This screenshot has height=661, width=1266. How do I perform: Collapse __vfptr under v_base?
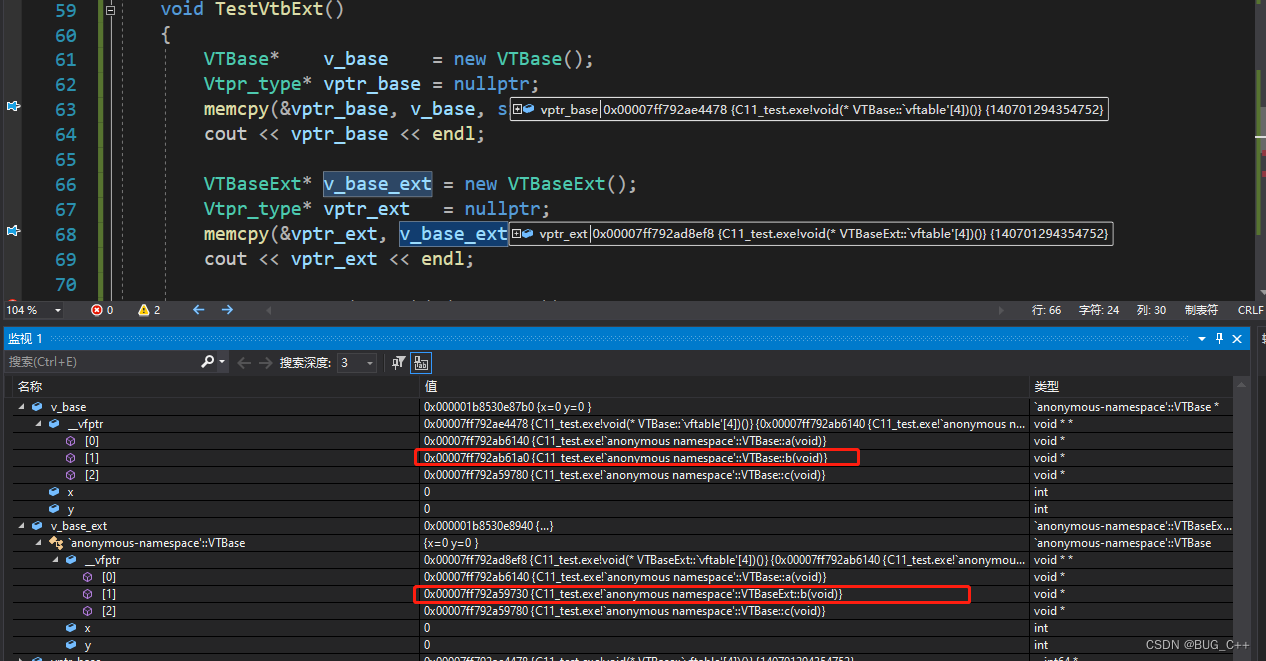point(39,424)
